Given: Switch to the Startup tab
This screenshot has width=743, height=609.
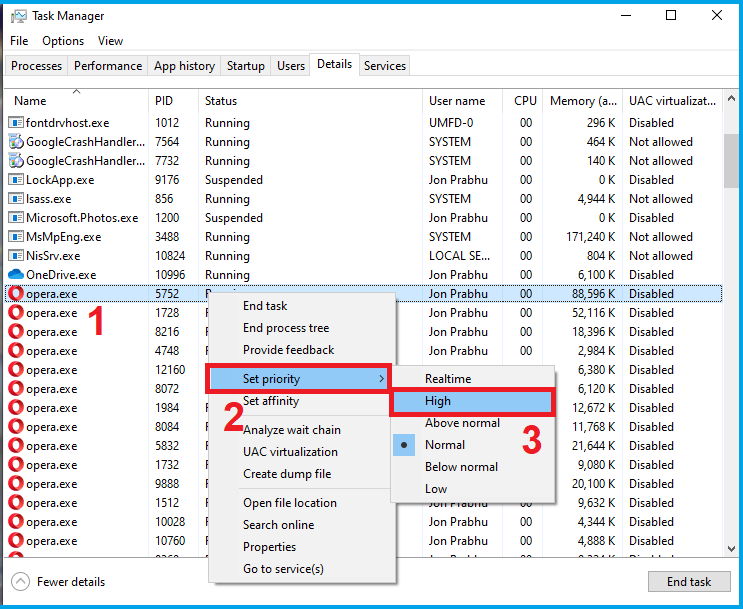Looking at the screenshot, I should point(245,66).
